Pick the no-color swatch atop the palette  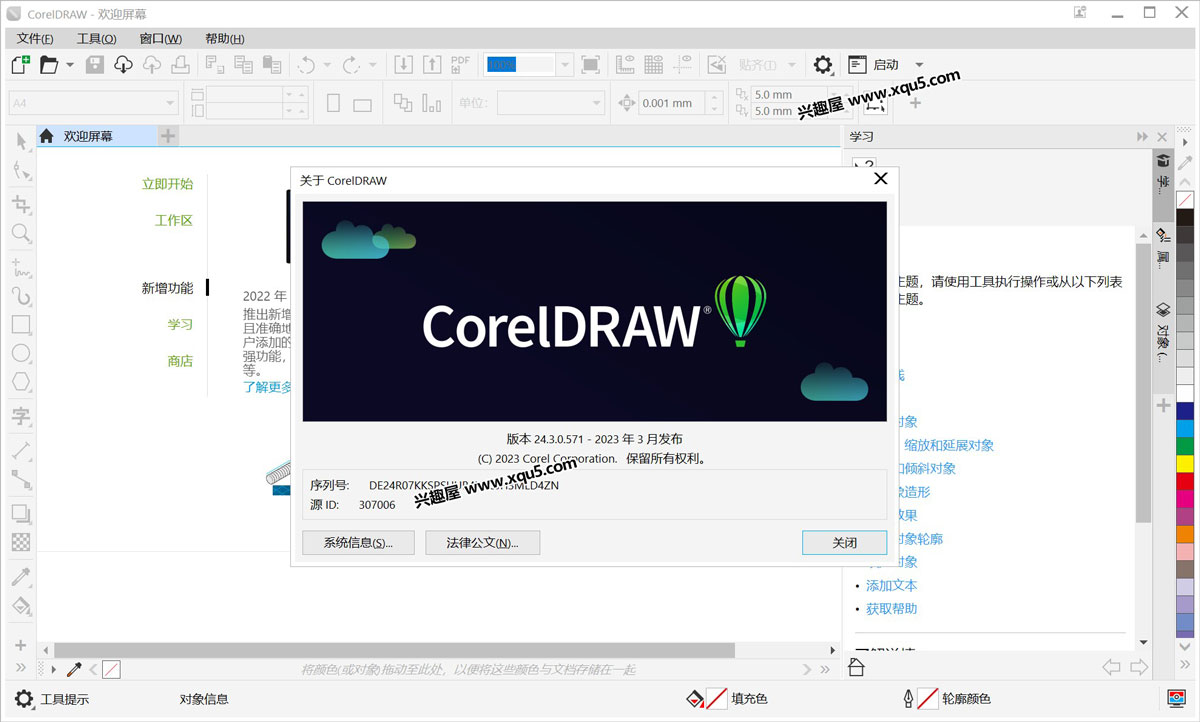1185,200
